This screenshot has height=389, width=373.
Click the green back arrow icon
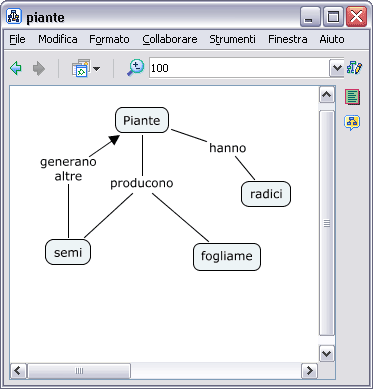pyautogui.click(x=16, y=68)
